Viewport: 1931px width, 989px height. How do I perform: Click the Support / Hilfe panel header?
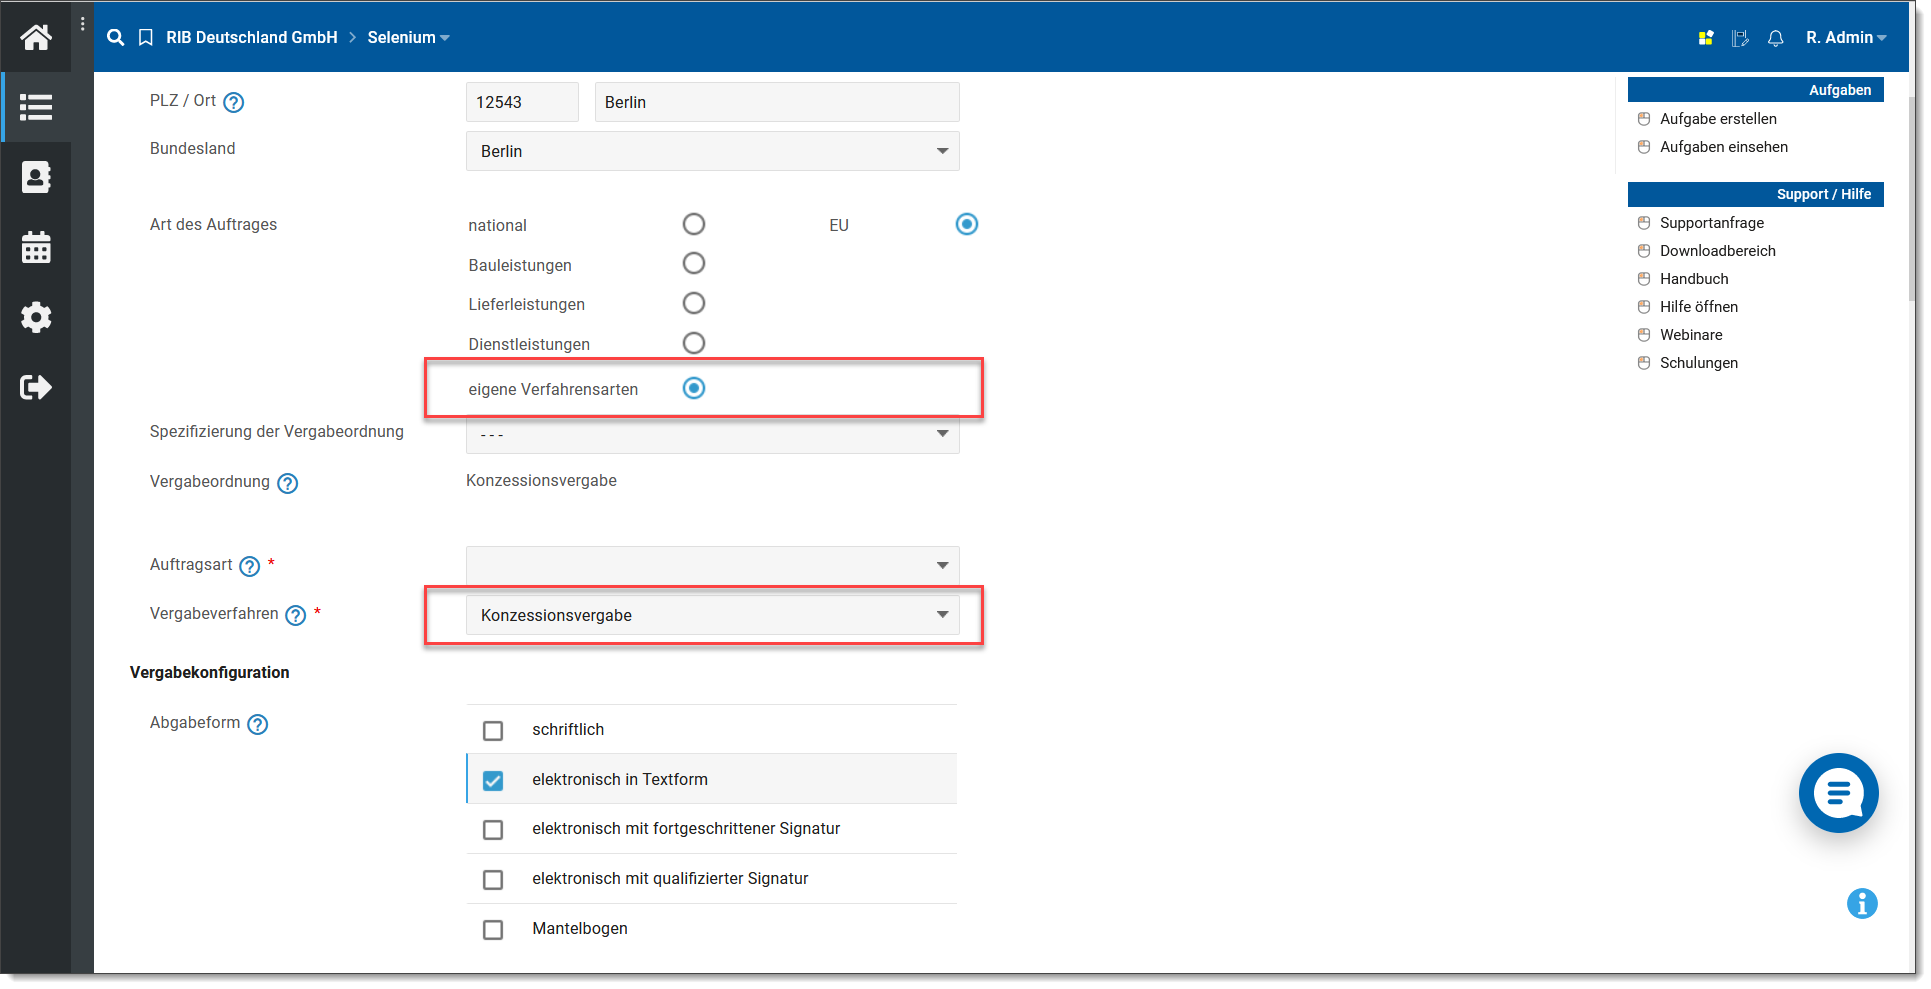(1755, 194)
